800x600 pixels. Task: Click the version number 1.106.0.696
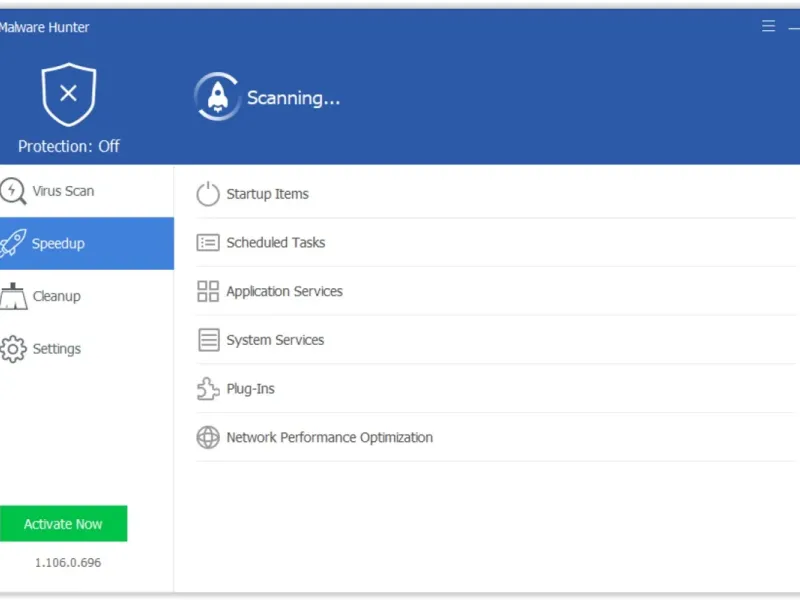coord(68,562)
